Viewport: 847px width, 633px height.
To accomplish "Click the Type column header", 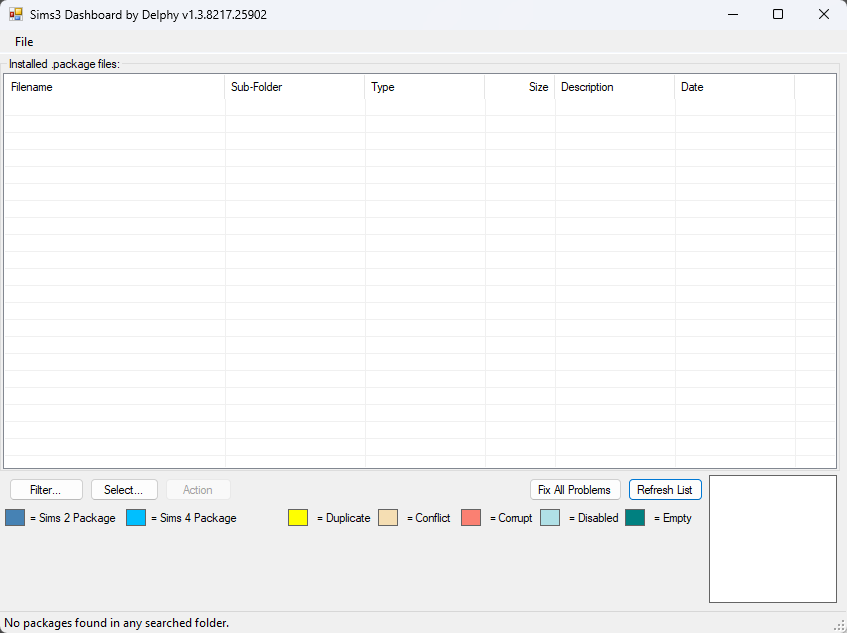I will [425, 87].
